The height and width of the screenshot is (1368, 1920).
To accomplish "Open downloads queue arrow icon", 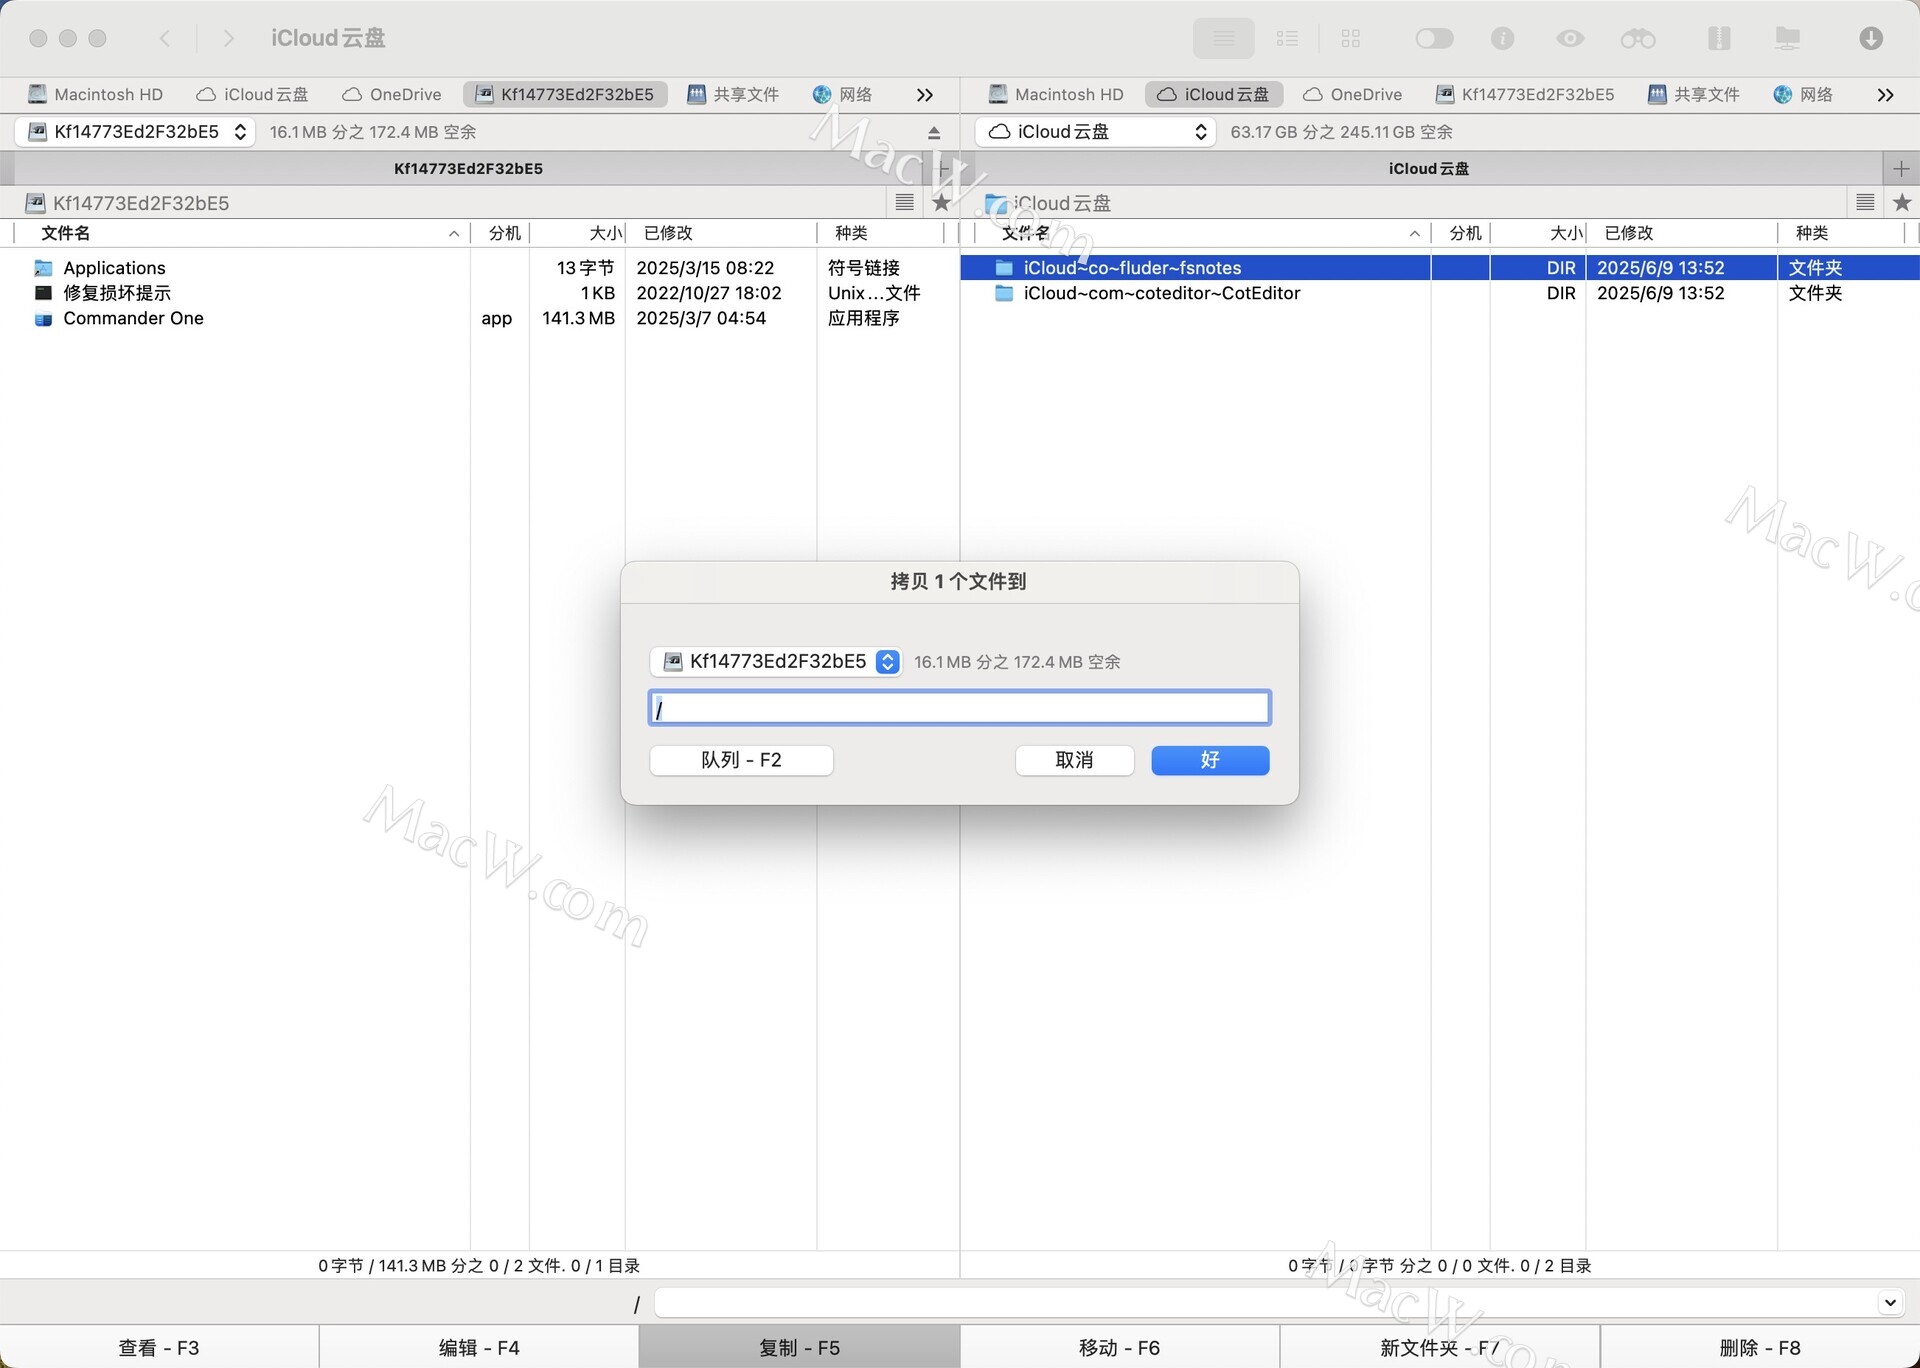I will 1871,38.
